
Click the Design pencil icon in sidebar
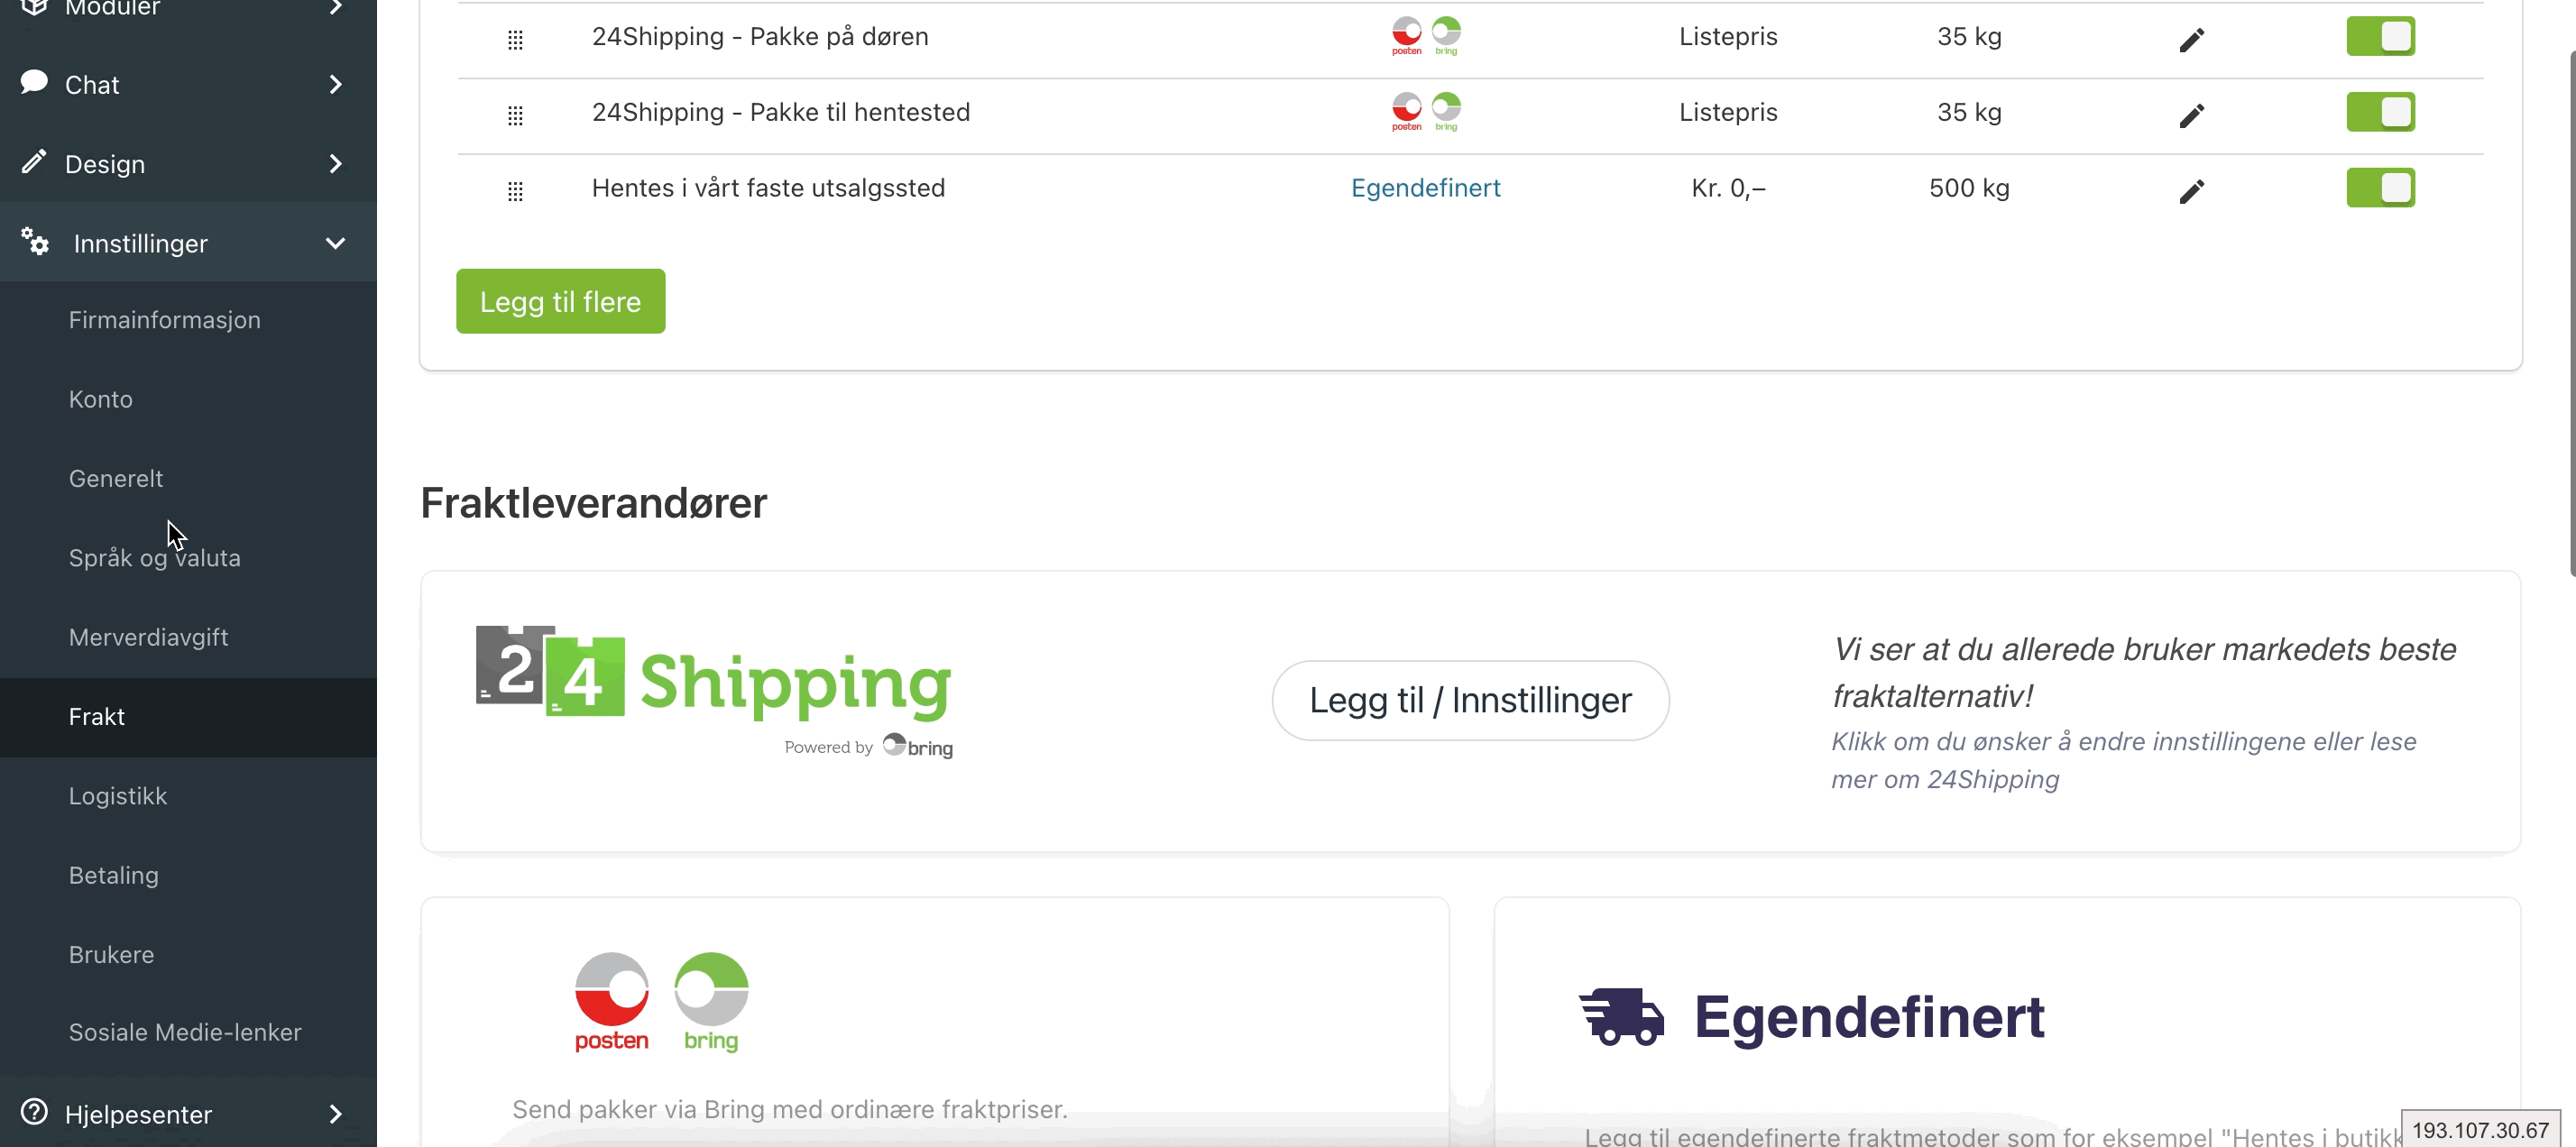(x=34, y=161)
